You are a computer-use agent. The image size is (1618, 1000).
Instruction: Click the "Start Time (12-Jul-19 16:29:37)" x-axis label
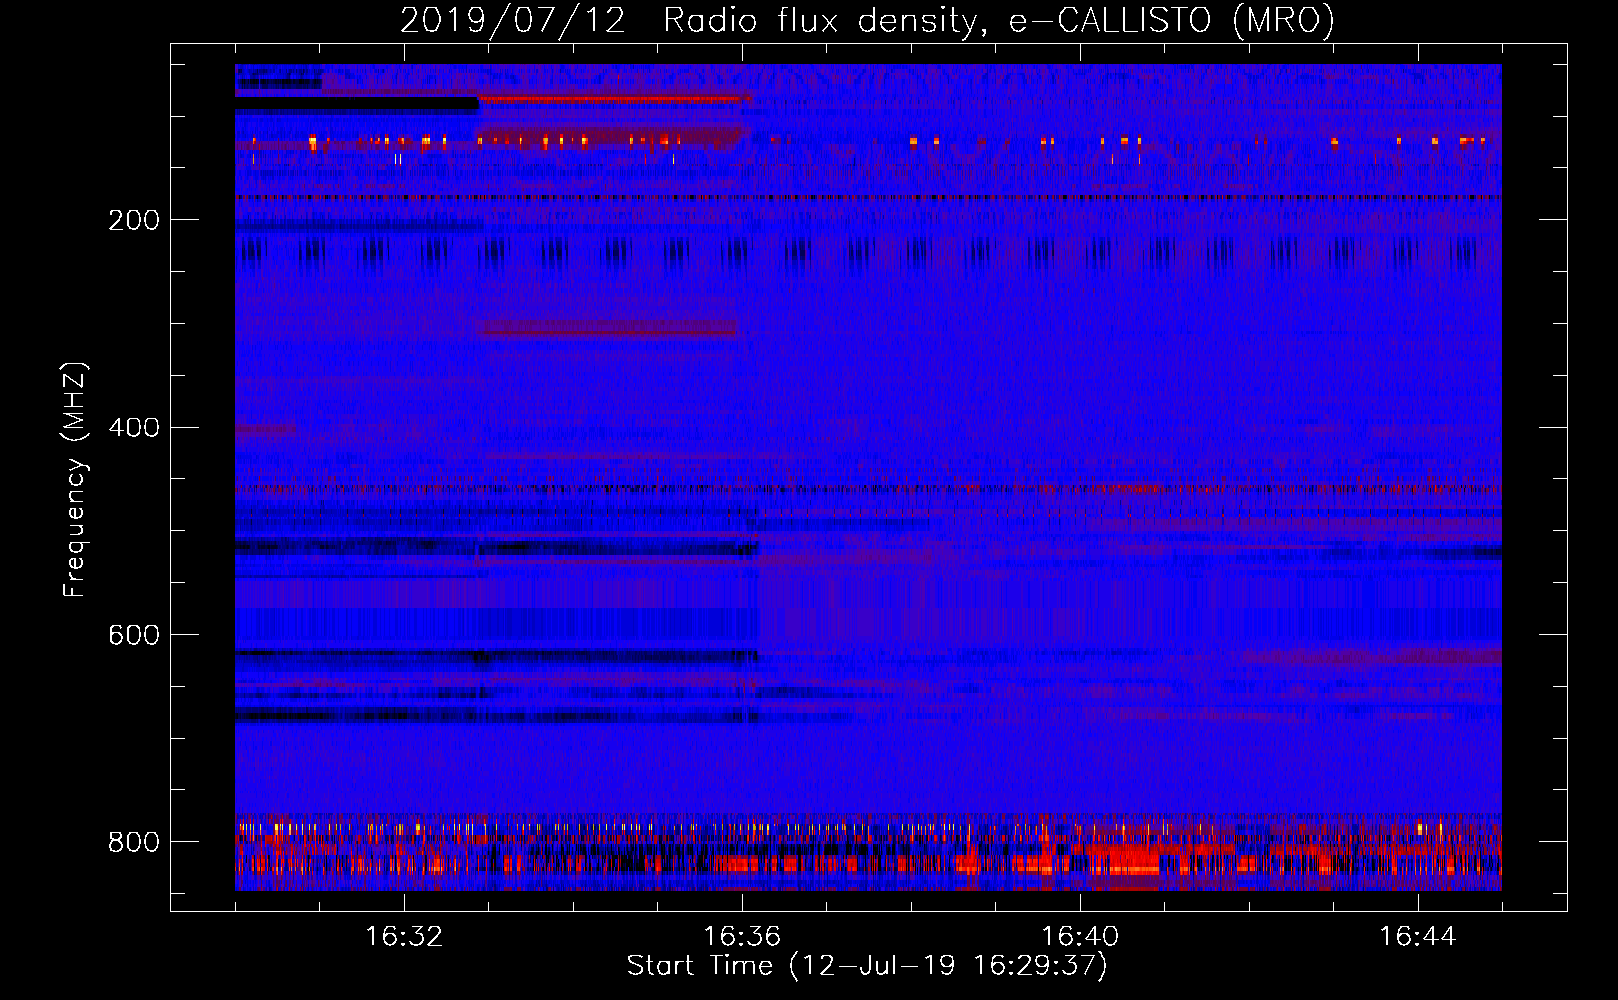coord(867,966)
